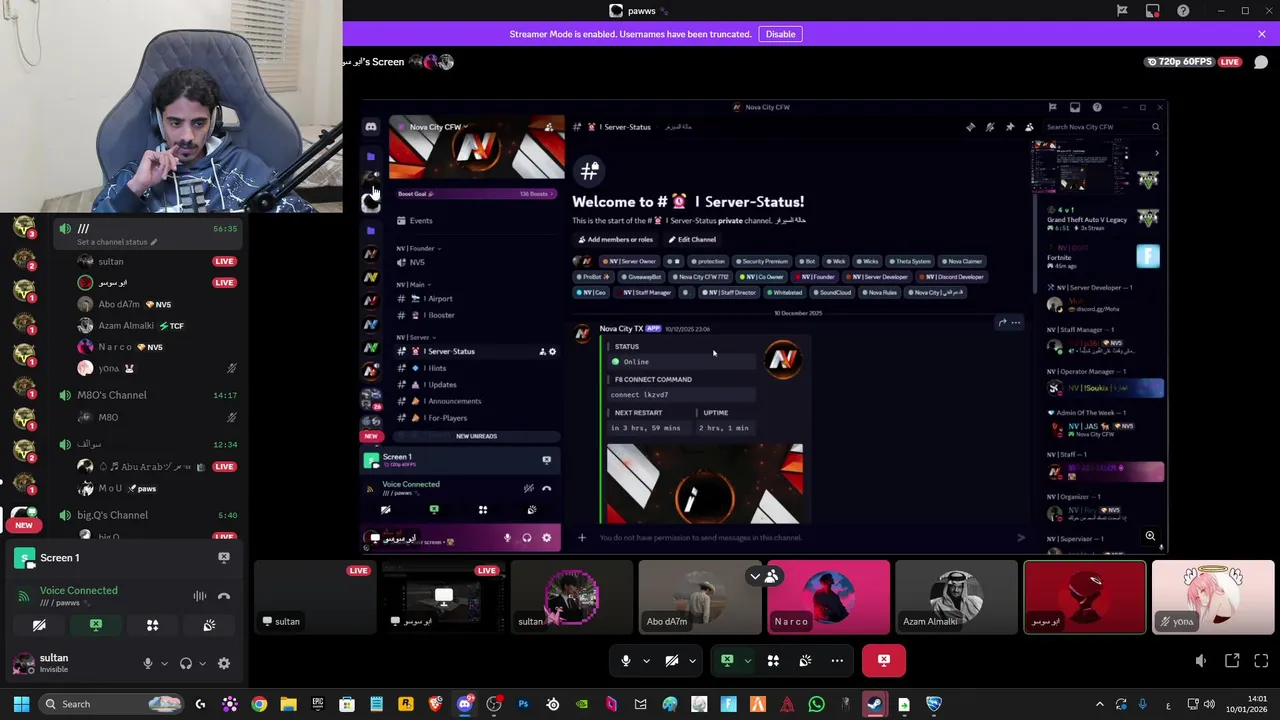This screenshot has width=1280, height=720.
Task: Open Windows Start menu
Action: point(21,704)
